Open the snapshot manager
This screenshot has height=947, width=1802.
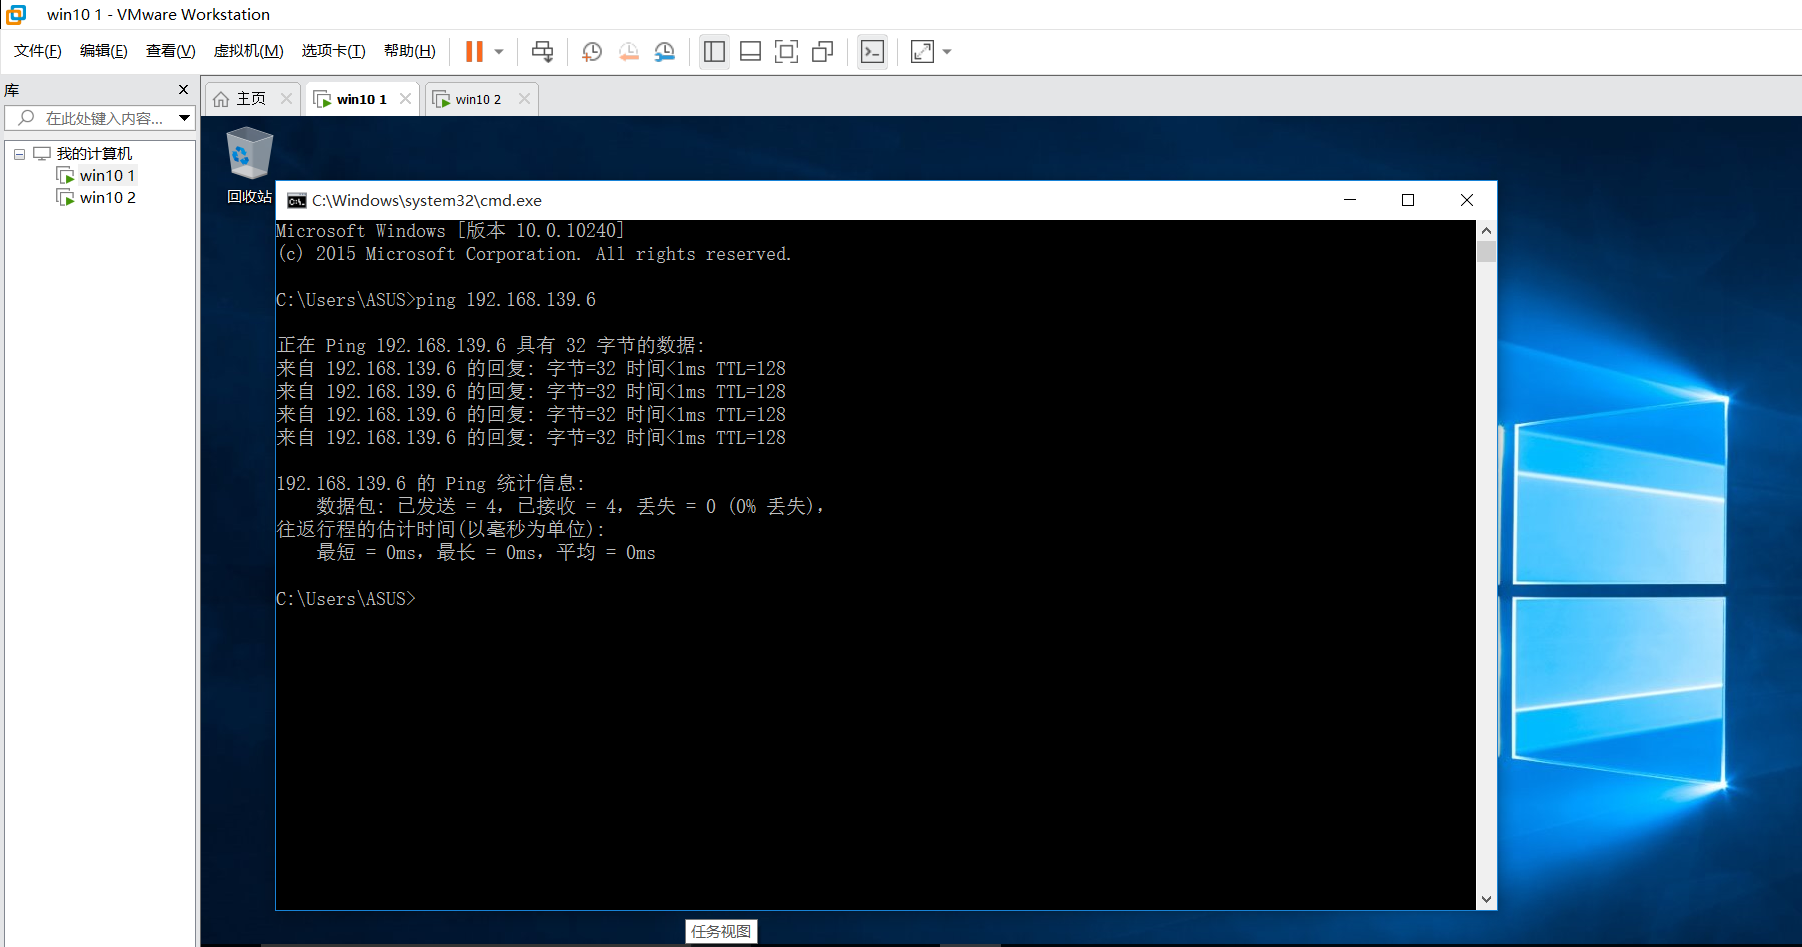coord(665,52)
